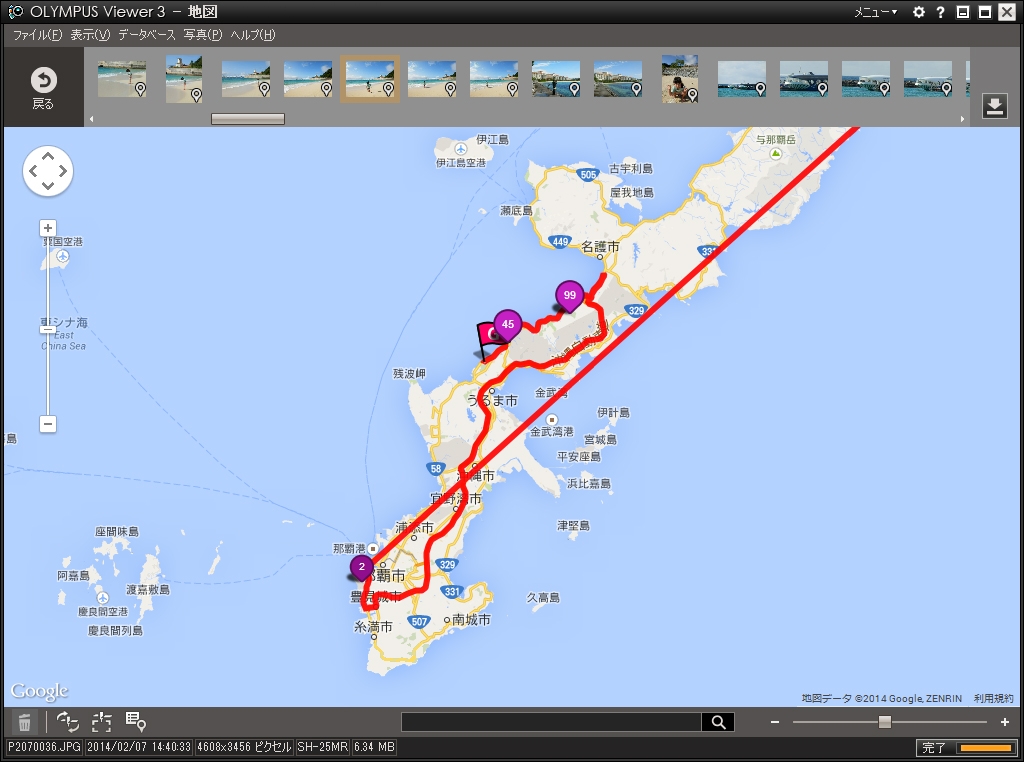
Task: Click the left scroll arrow of the thumbnail strip
Action: (x=91, y=119)
